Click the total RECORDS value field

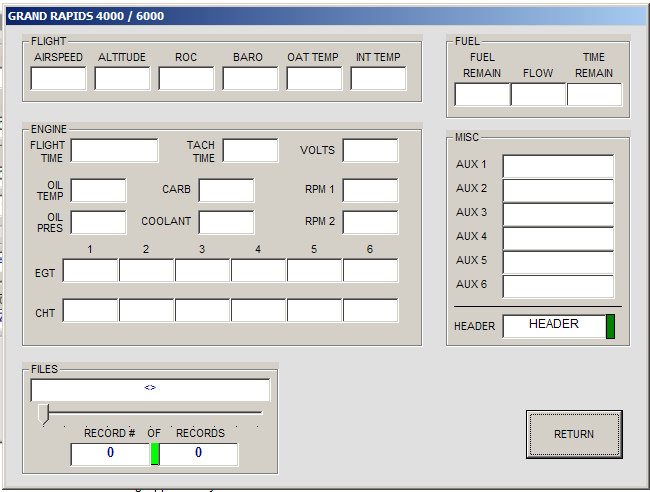199,454
